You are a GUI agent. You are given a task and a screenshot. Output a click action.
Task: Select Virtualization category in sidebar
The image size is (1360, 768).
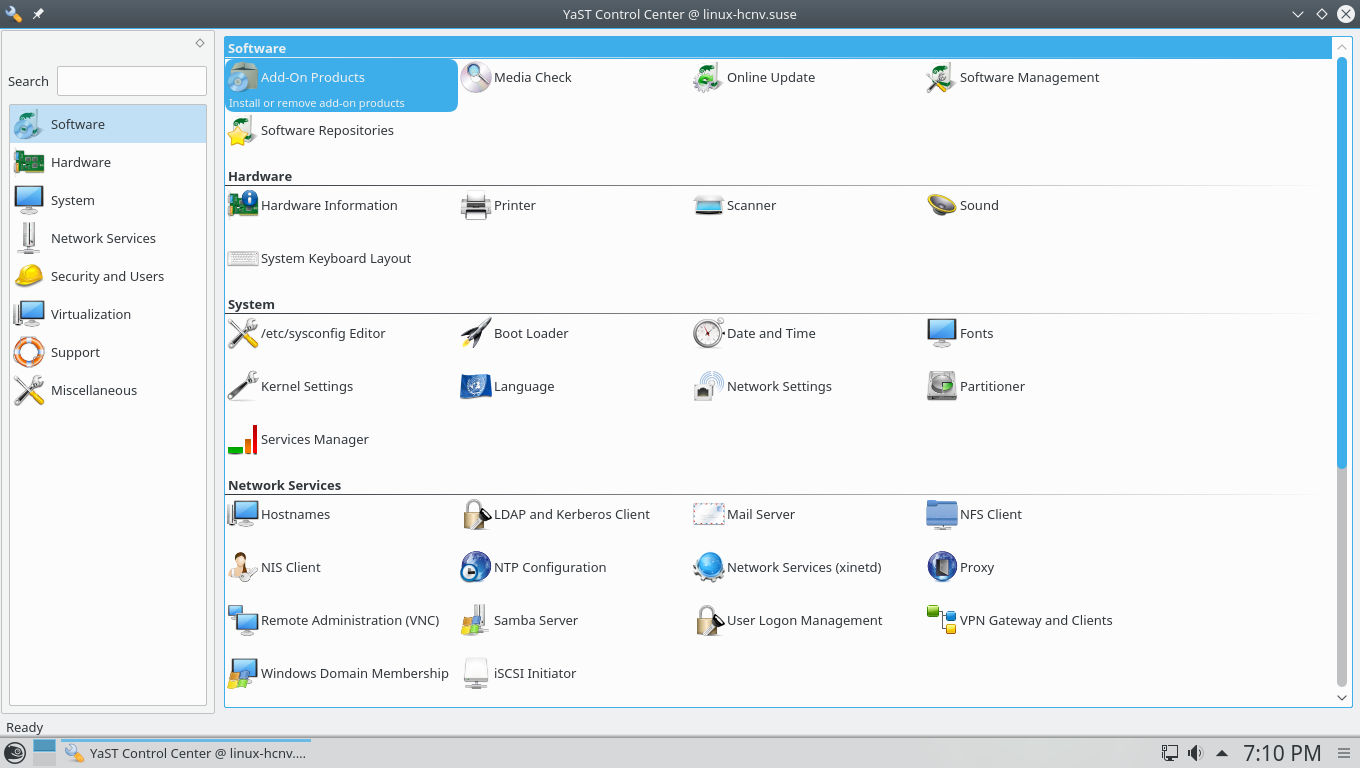click(x=108, y=315)
